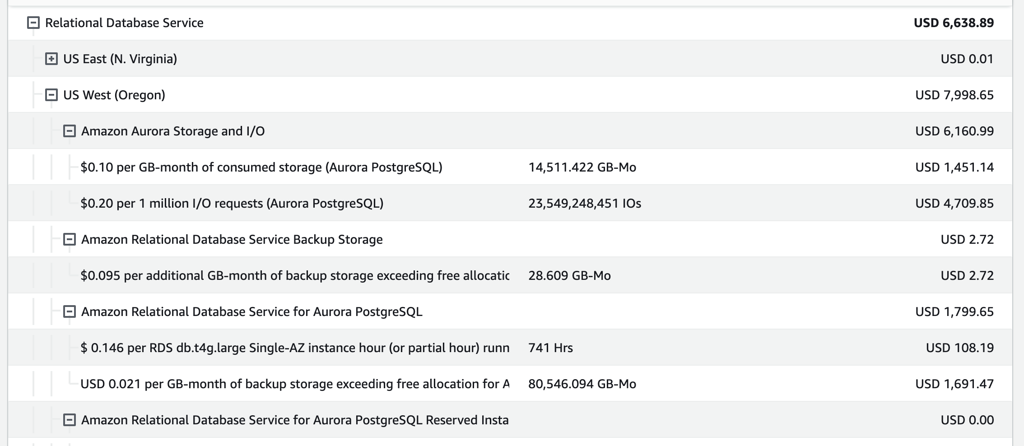Click the USD 6,160.99 amount
This screenshot has height=446, width=1024.
click(955, 131)
